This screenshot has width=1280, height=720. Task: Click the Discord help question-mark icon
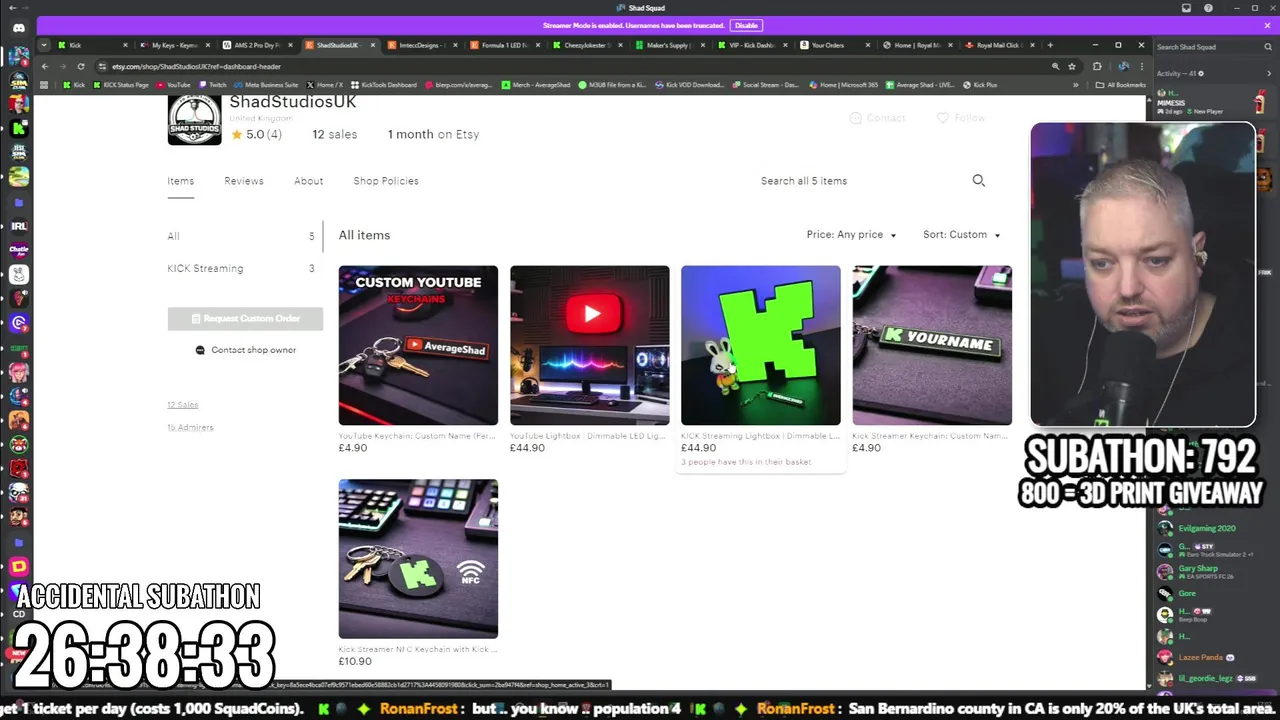point(1207,8)
